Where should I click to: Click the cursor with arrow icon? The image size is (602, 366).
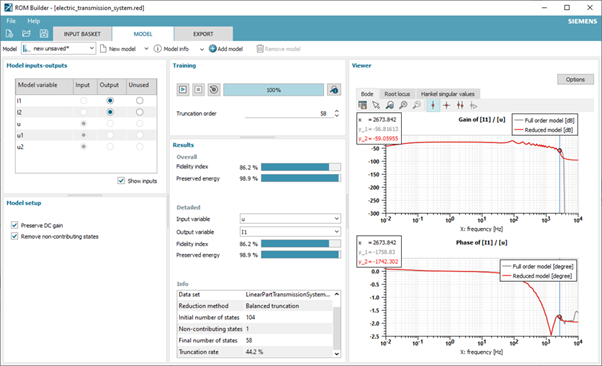pos(473,105)
